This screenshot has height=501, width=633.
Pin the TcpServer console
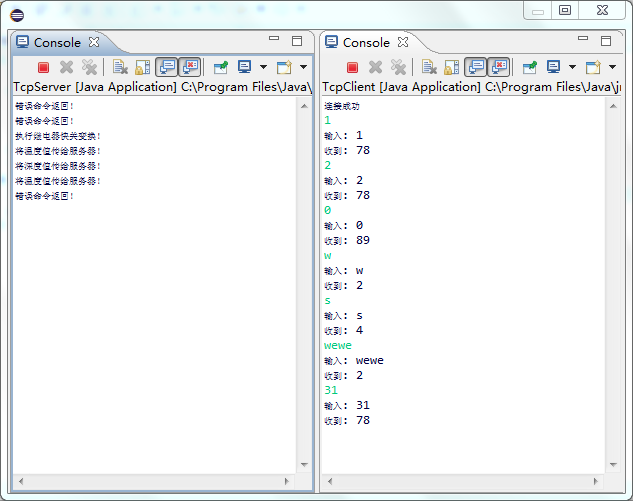[221, 67]
